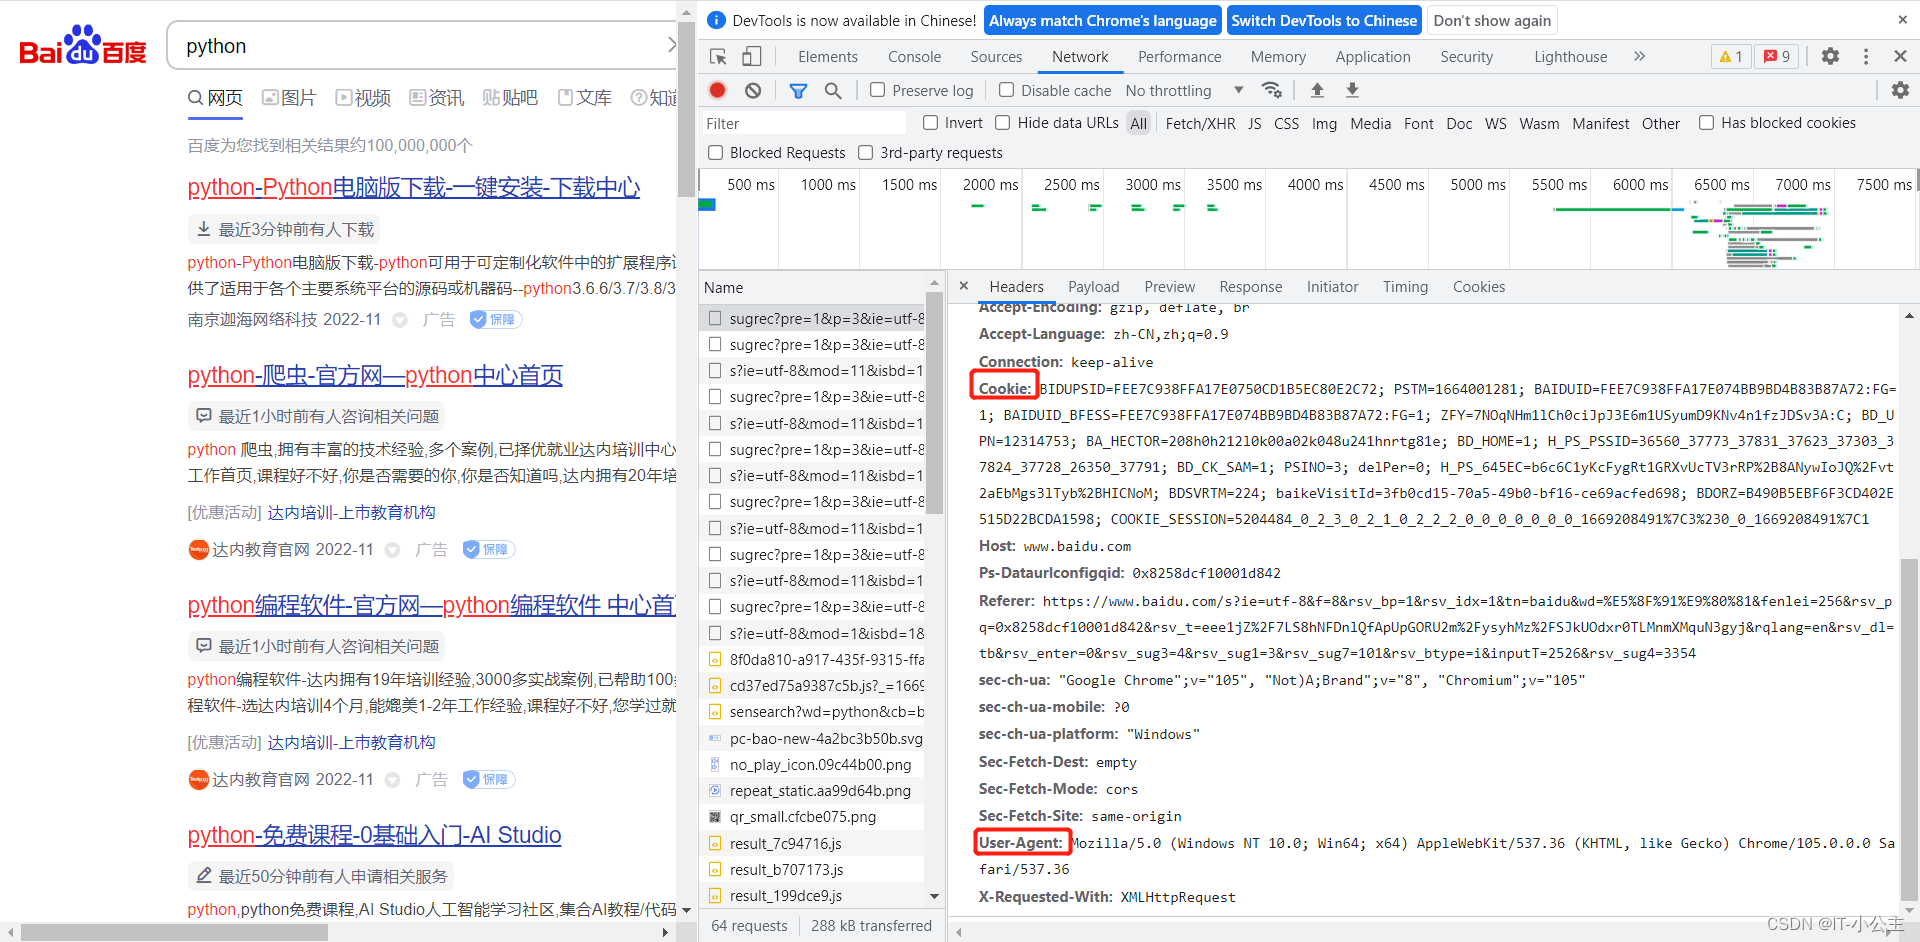Click Always match Chrome's language

click(1103, 20)
